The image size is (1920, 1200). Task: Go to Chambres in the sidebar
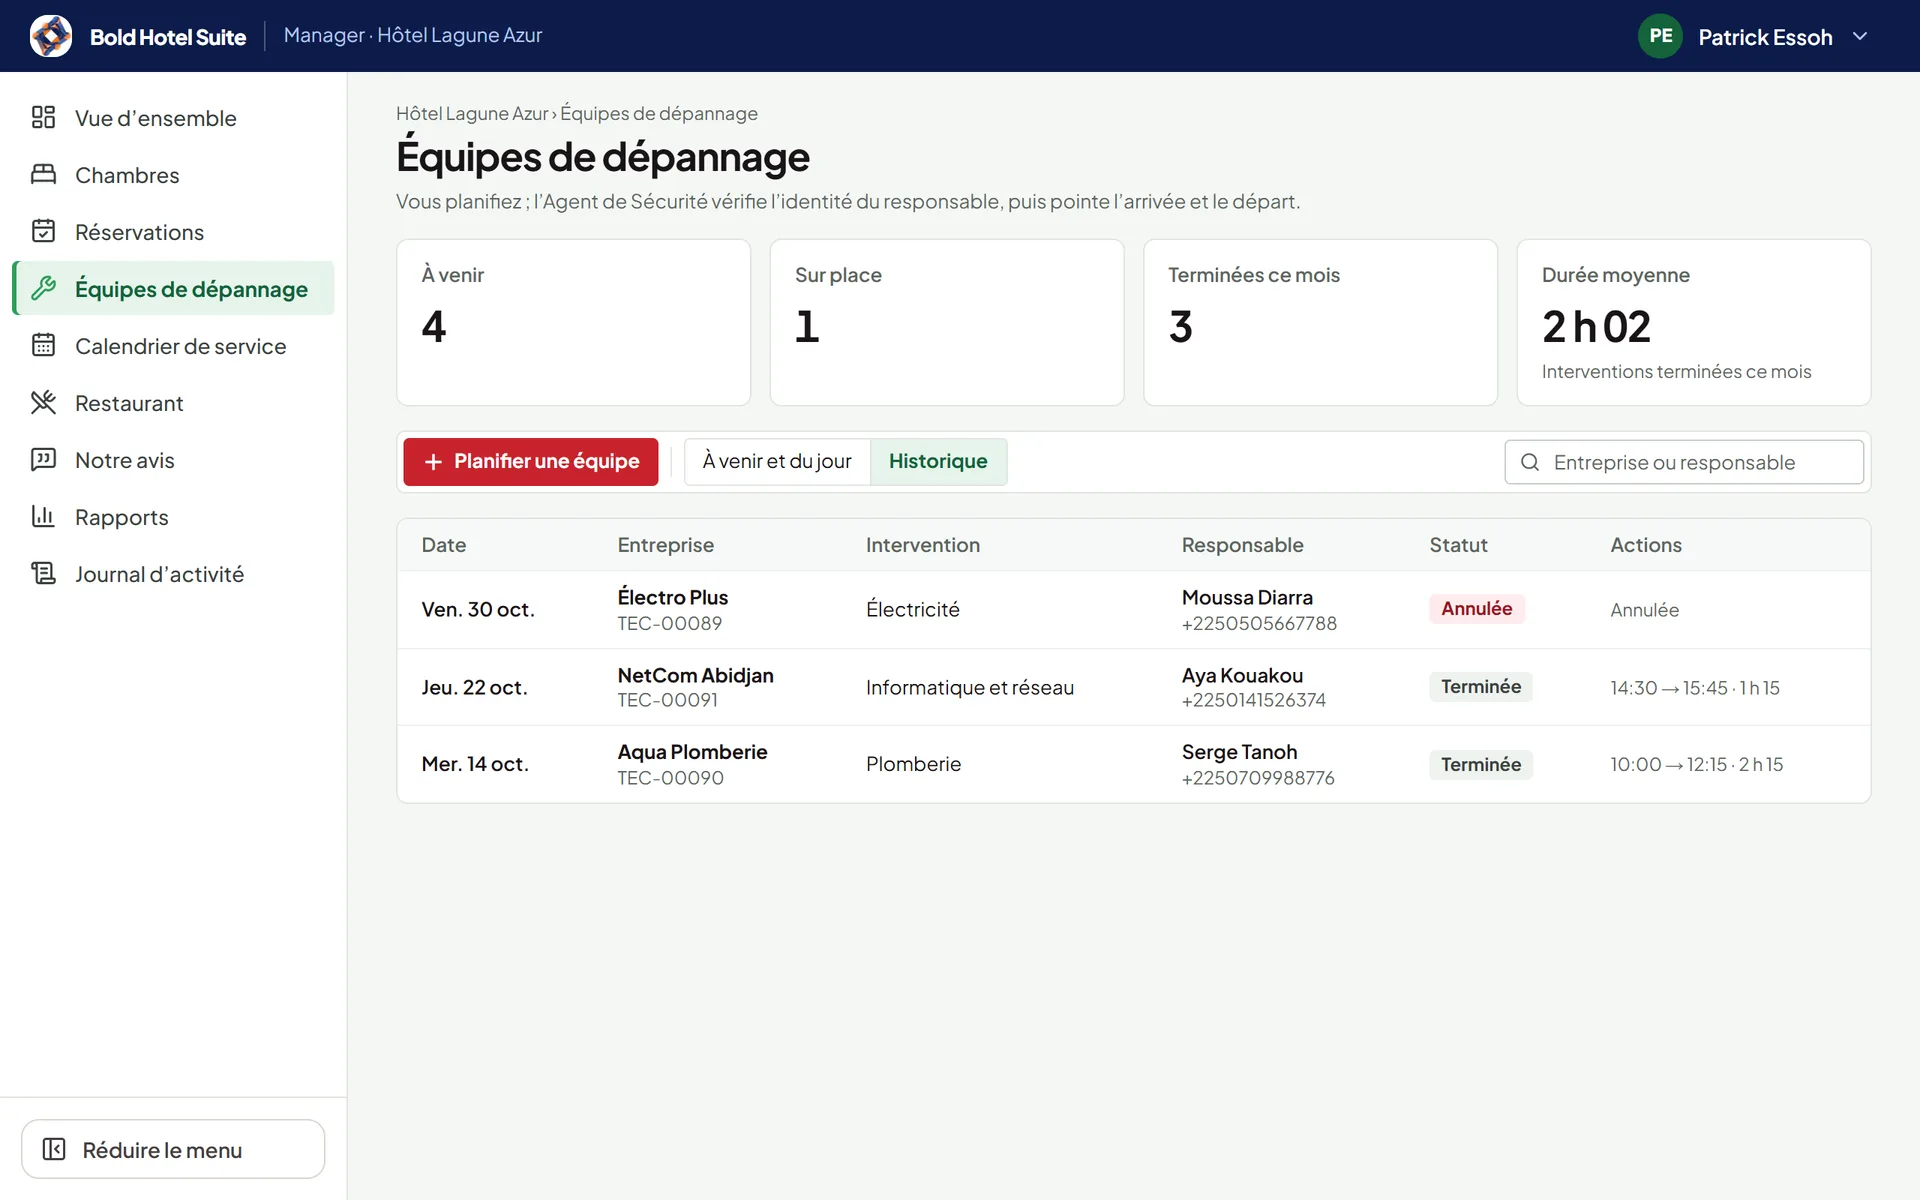click(174, 175)
